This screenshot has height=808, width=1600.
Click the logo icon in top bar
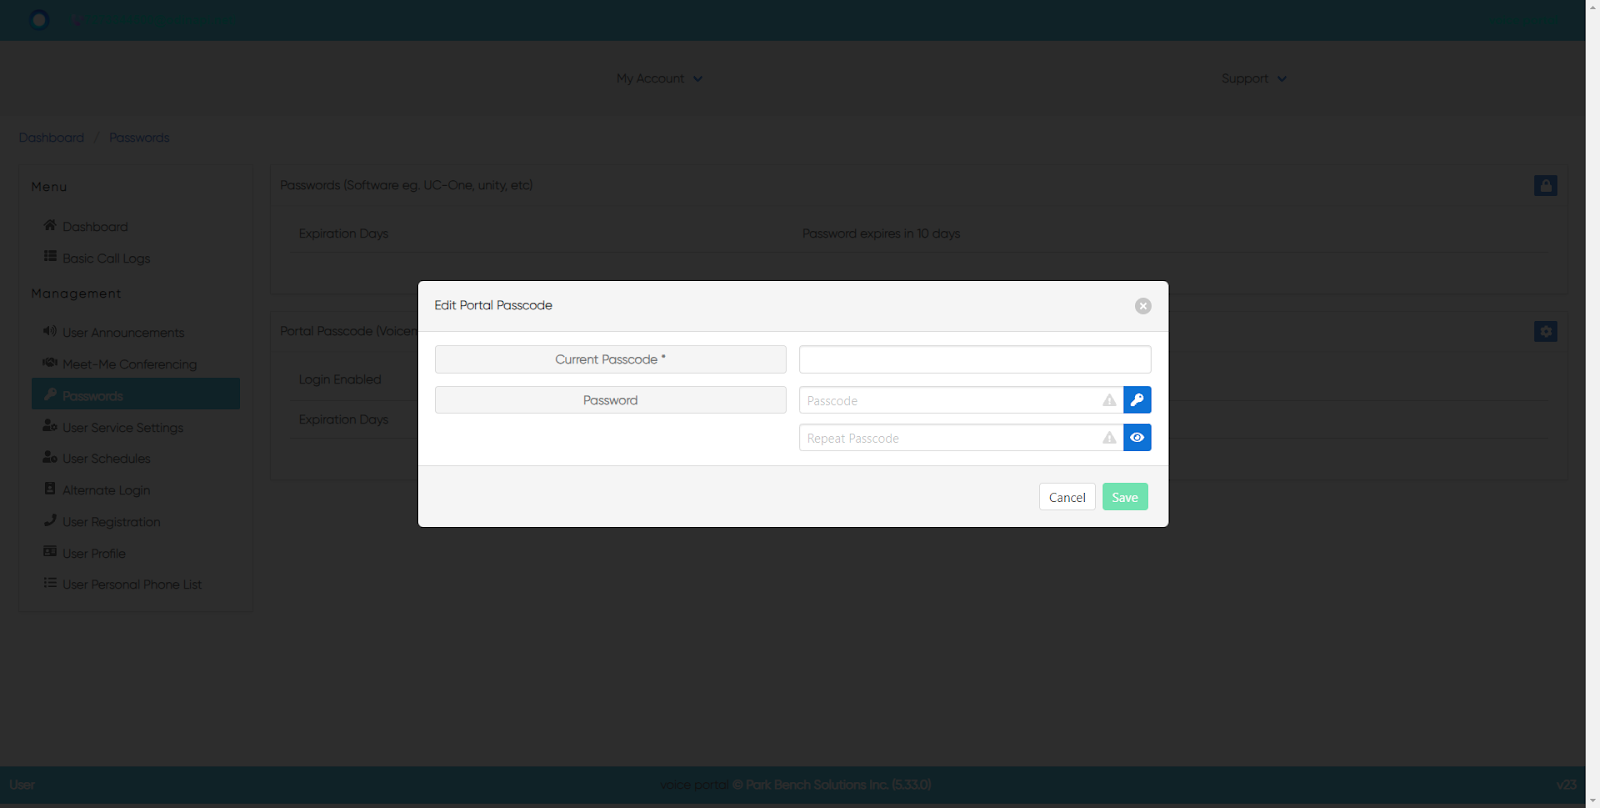(39, 20)
